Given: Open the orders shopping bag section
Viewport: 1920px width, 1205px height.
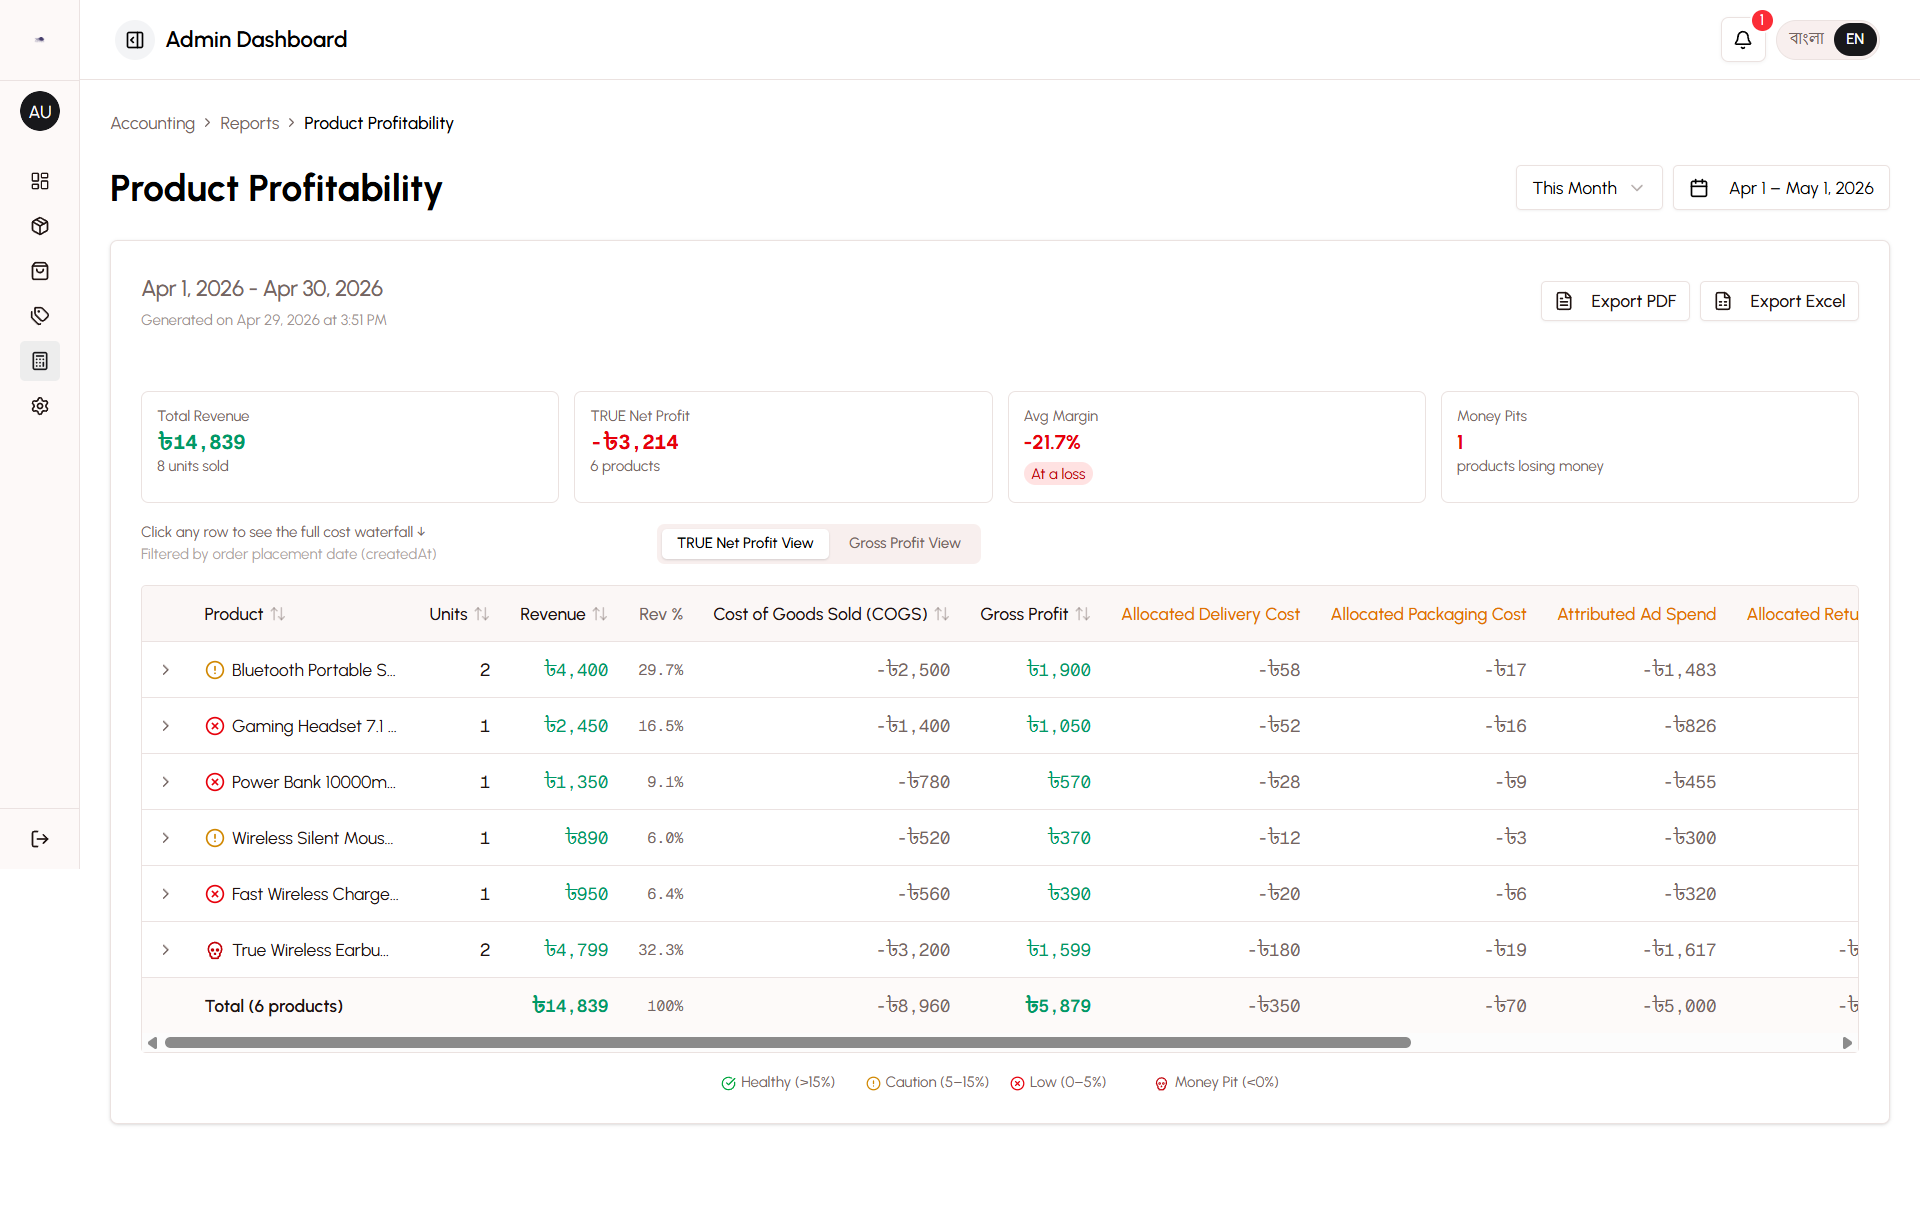Looking at the screenshot, I should (x=40, y=270).
